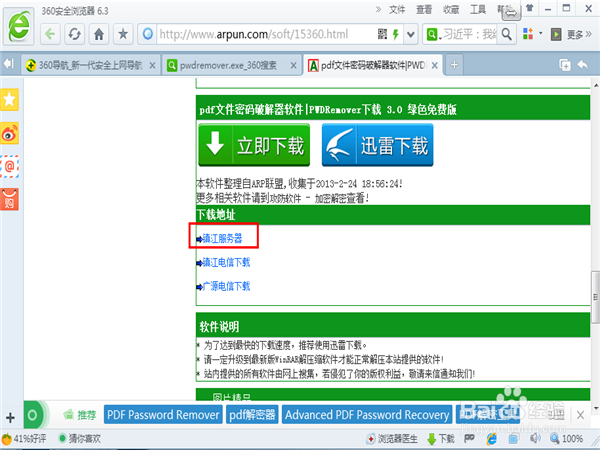Open the address bar dropdown arrow
This screenshot has width=600, height=450.
click(x=411, y=35)
